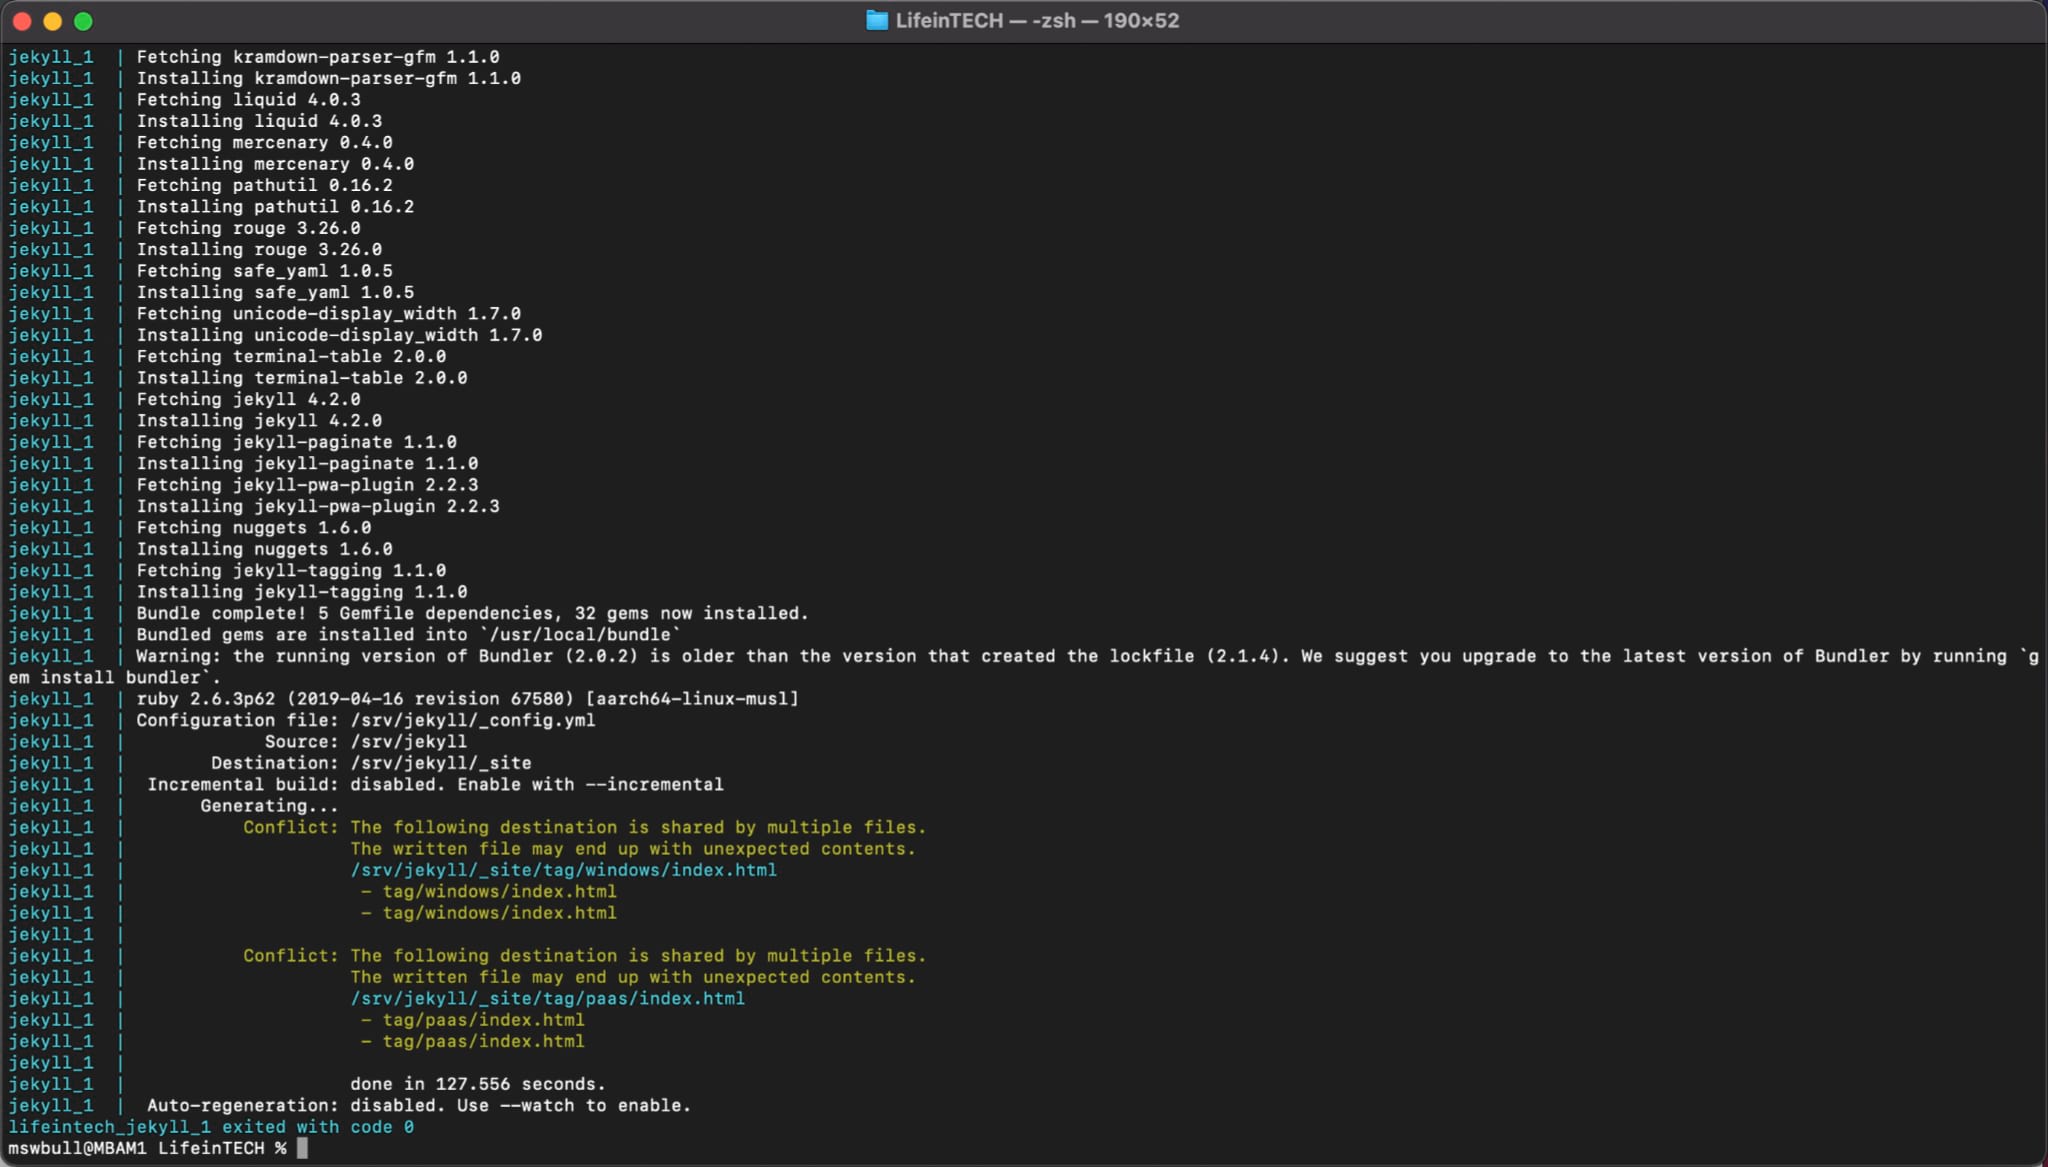2048x1167 pixels.
Task: Click line 'Fetching mercenary 0.4.0'
Action: [x=265, y=143]
